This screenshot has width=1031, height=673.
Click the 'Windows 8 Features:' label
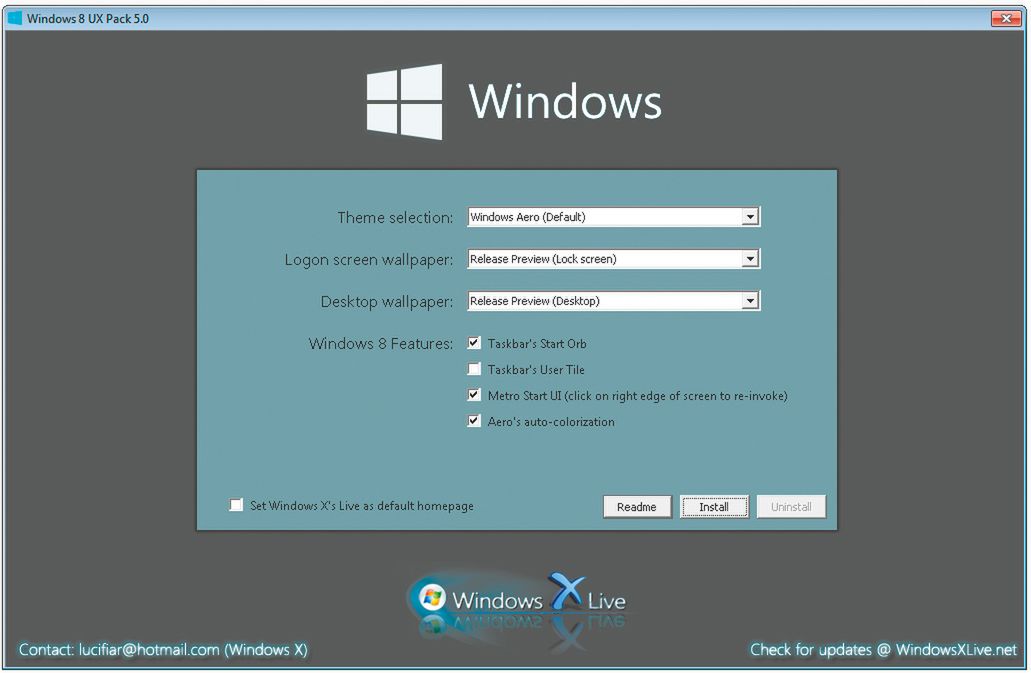point(381,343)
